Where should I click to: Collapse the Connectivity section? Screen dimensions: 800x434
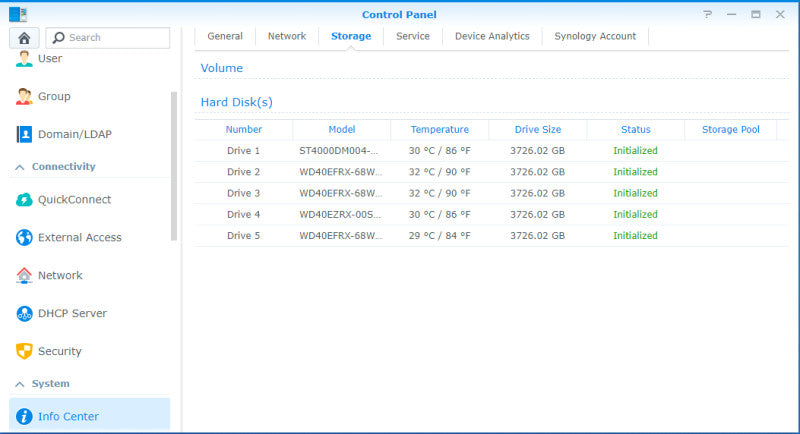[20, 167]
